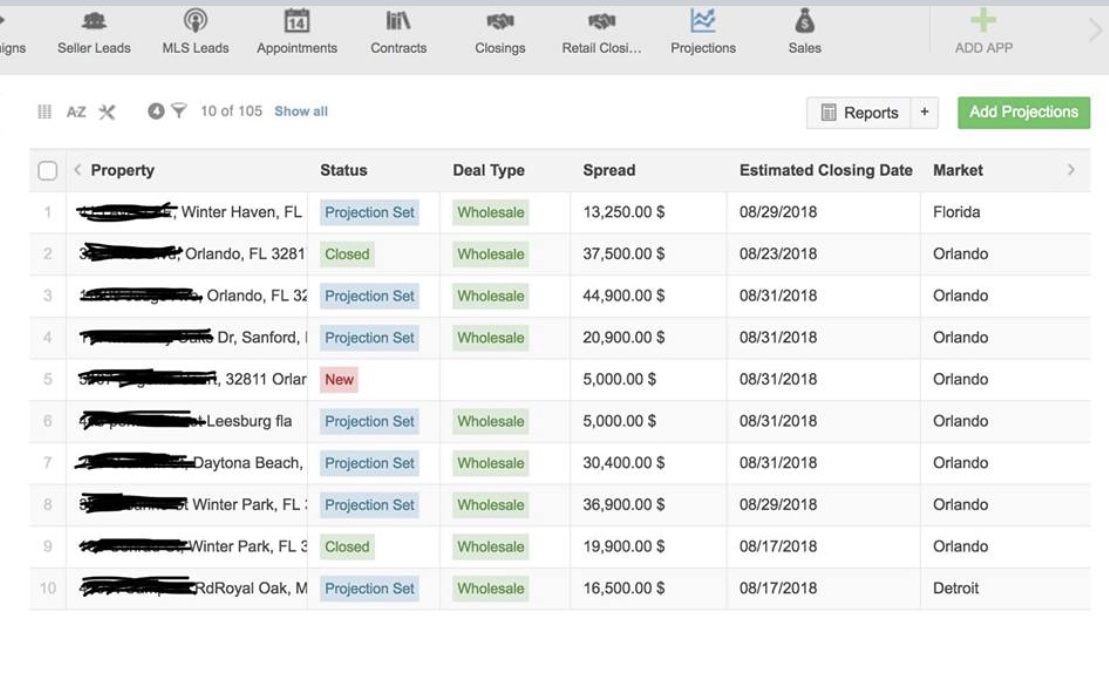Toggle the select-all checkbox in header
Viewport: 1109px width, 687px height.
[47, 171]
